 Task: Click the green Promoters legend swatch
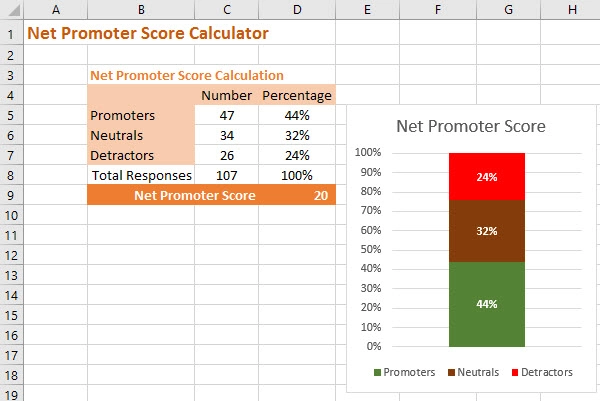pyautogui.click(x=378, y=372)
